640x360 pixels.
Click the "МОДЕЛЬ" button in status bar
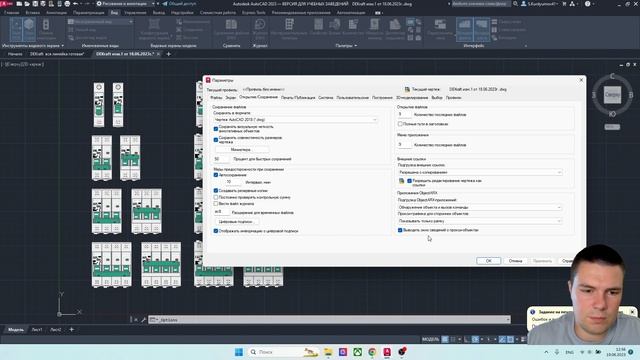tap(430, 339)
